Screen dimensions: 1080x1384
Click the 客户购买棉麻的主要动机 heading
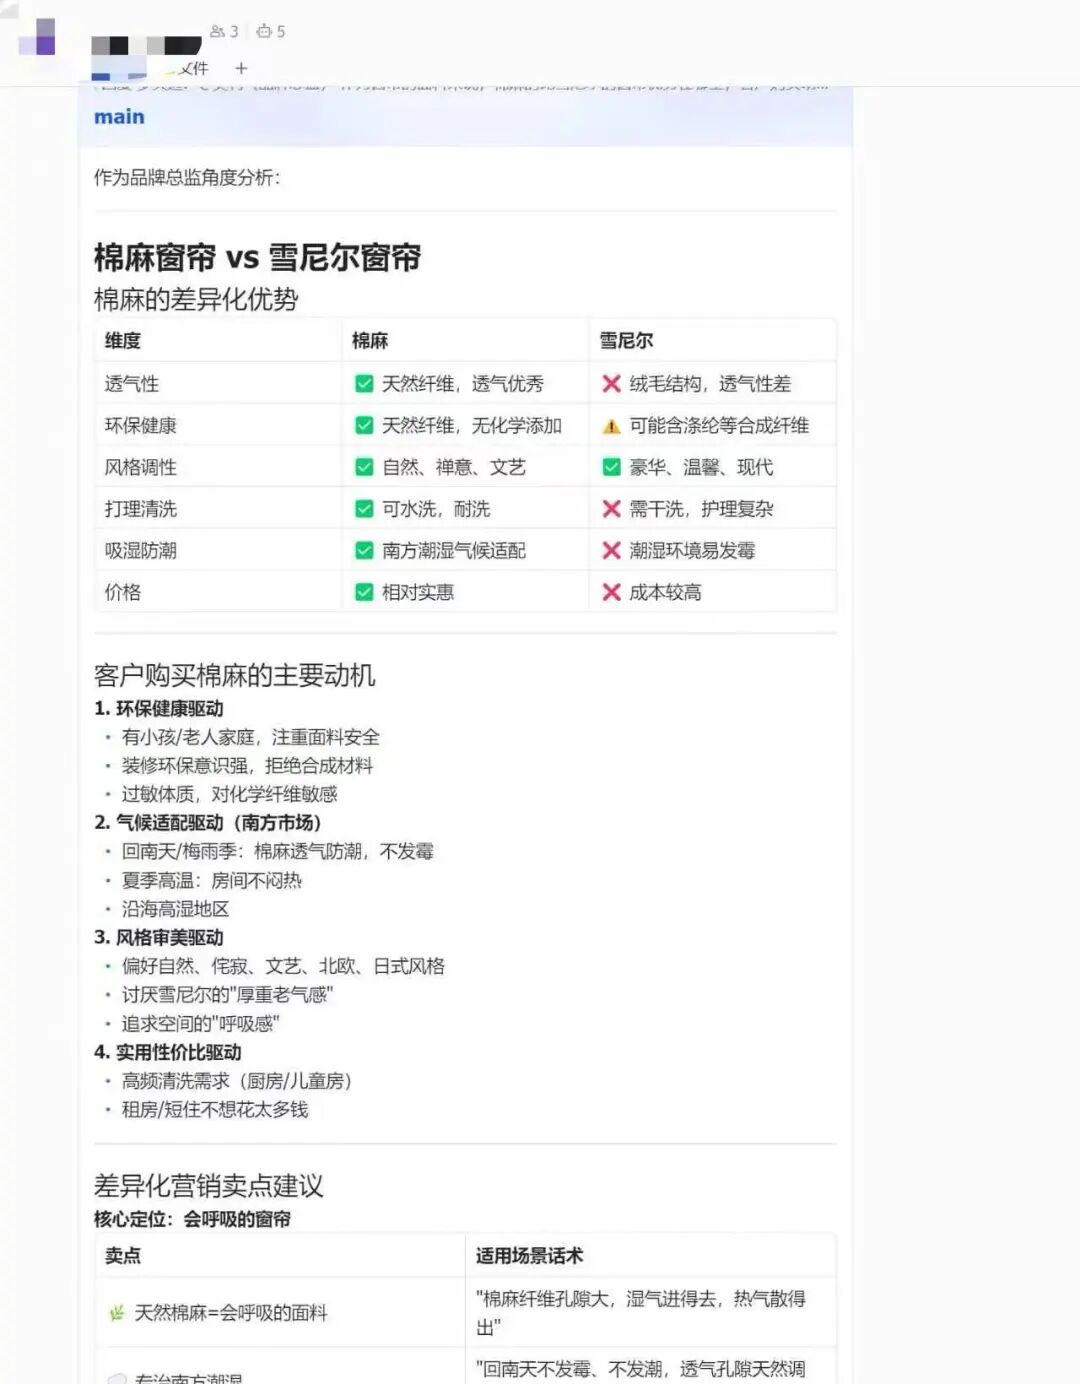(x=234, y=676)
